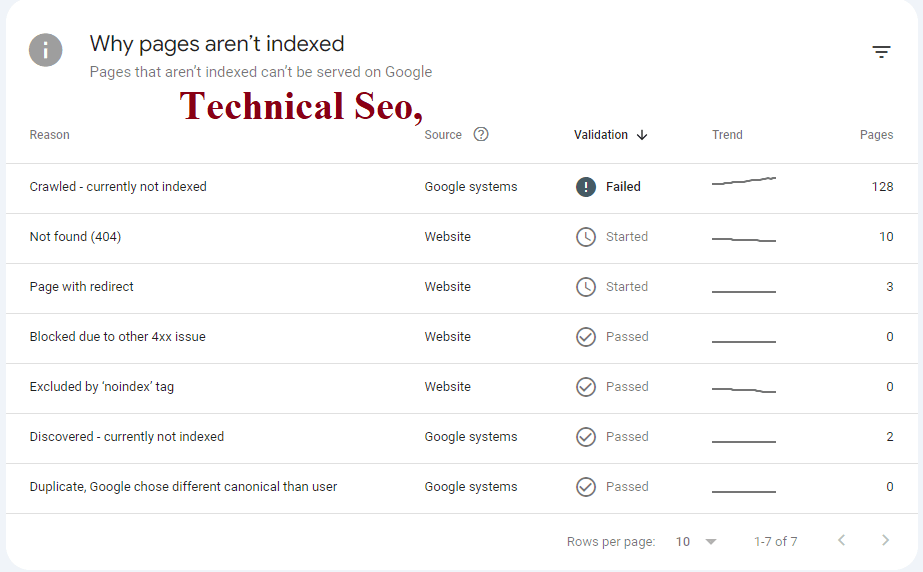The height and width of the screenshot is (572, 923).
Task: Open Discovered - currently not indexed row
Action: [127, 437]
